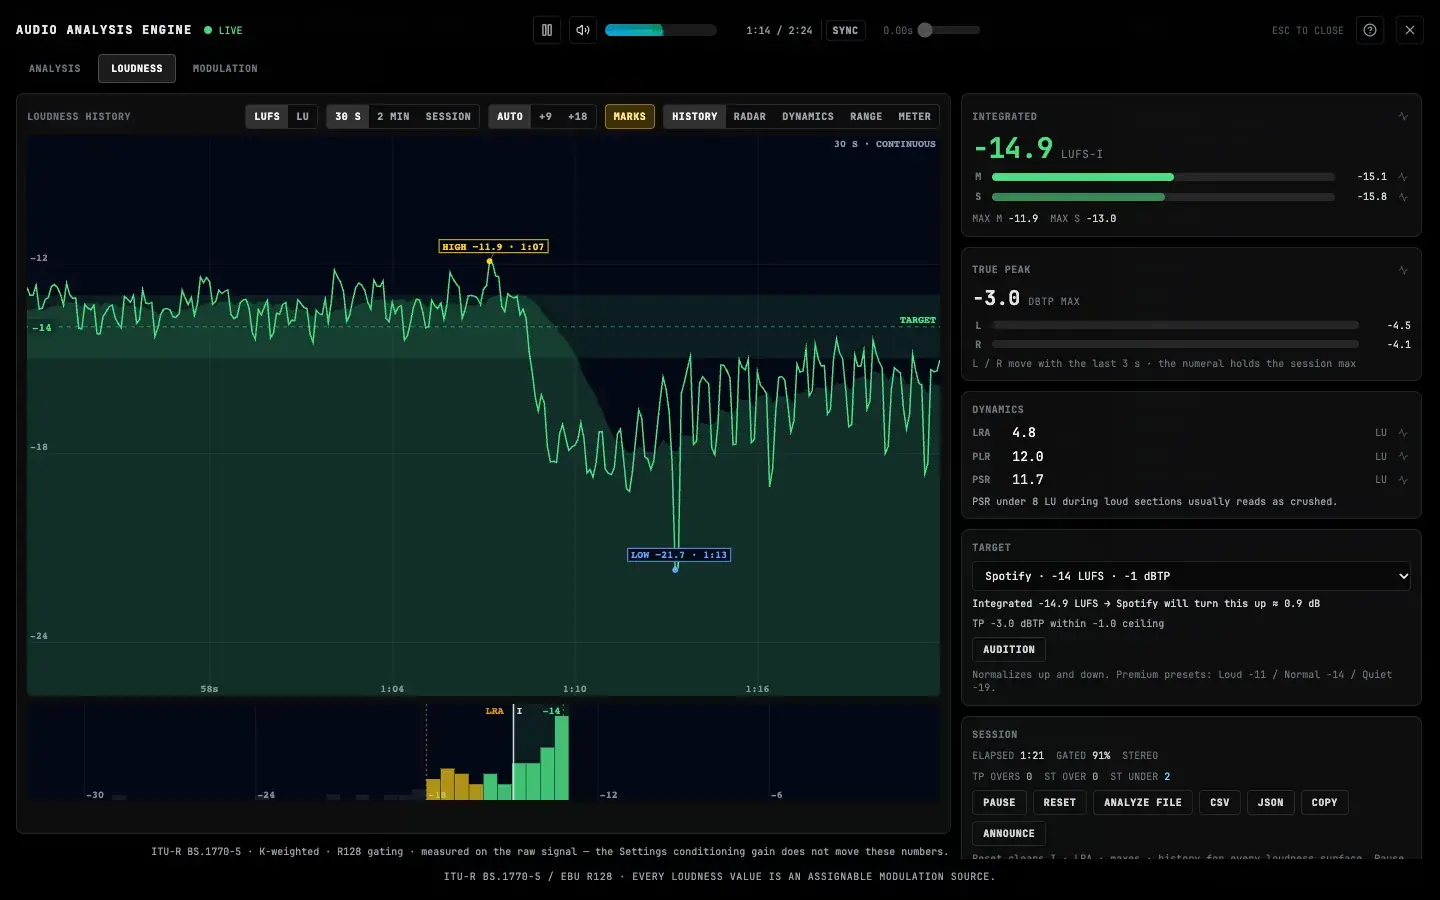This screenshot has width=1440, height=900.
Task: Click the COPY button
Action: pos(1325,803)
